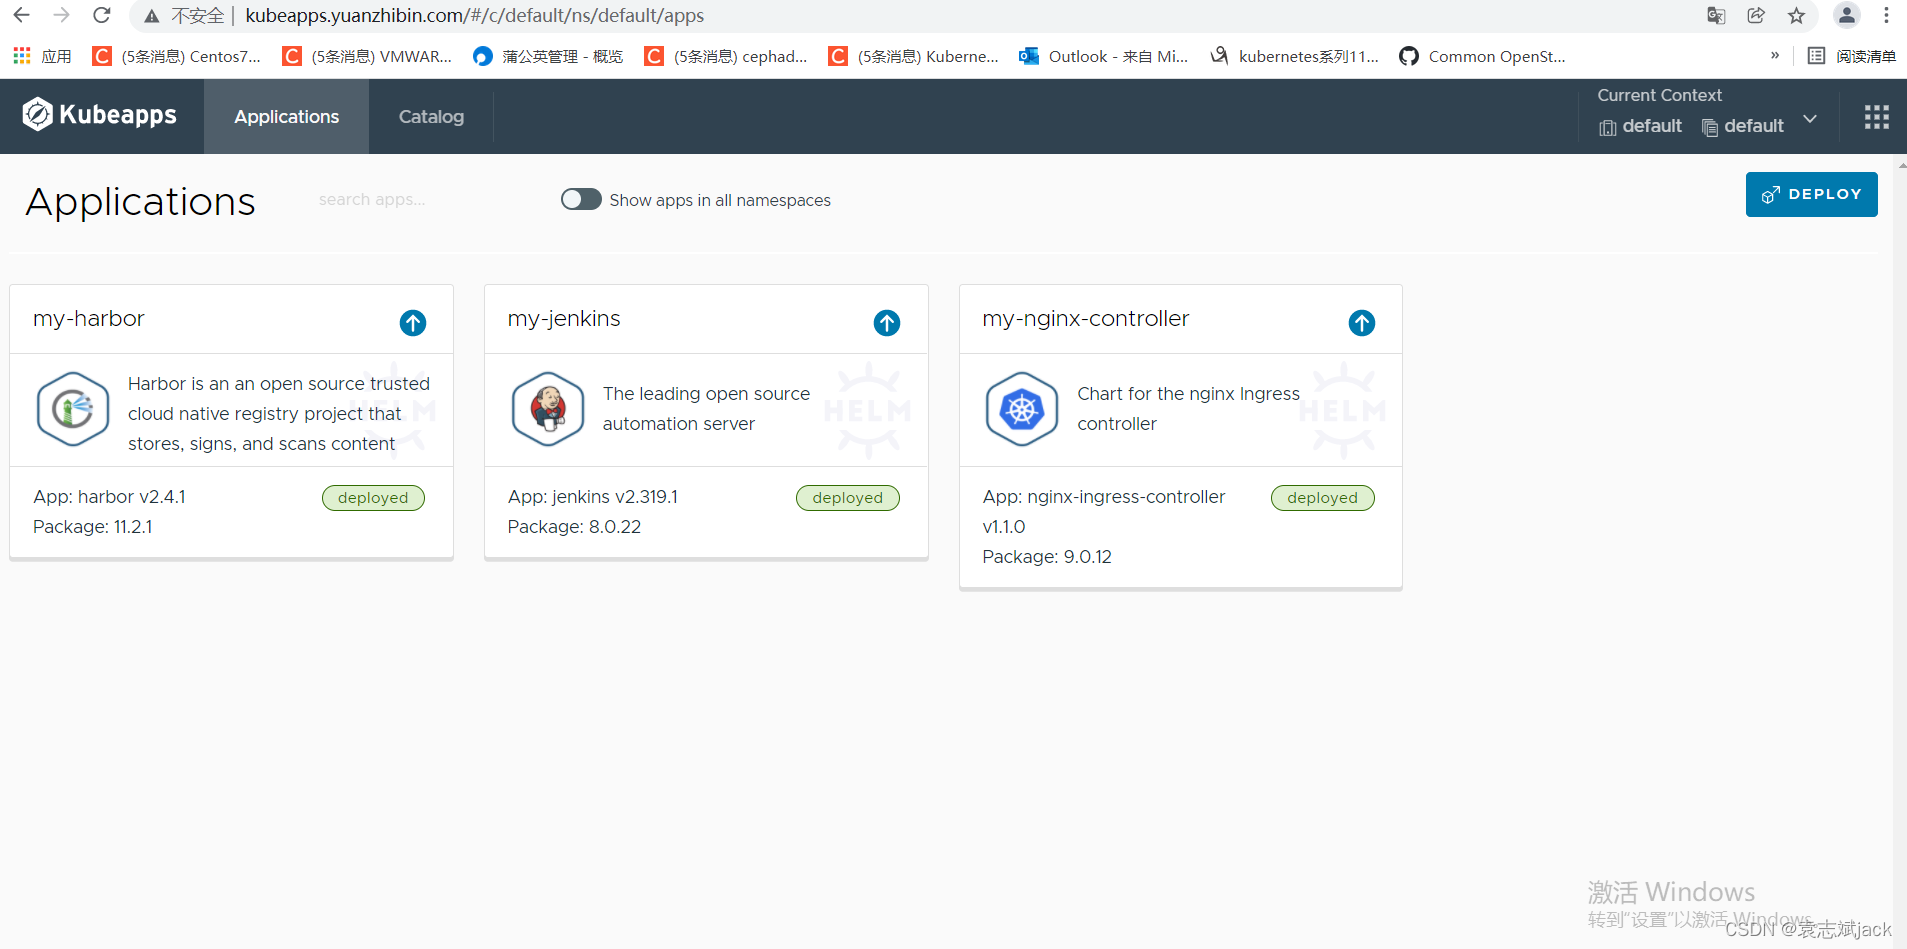Open Common OpenSt... GitHub bookmark
Screen dimensions: 1907x949
pyautogui.click(x=1482, y=56)
